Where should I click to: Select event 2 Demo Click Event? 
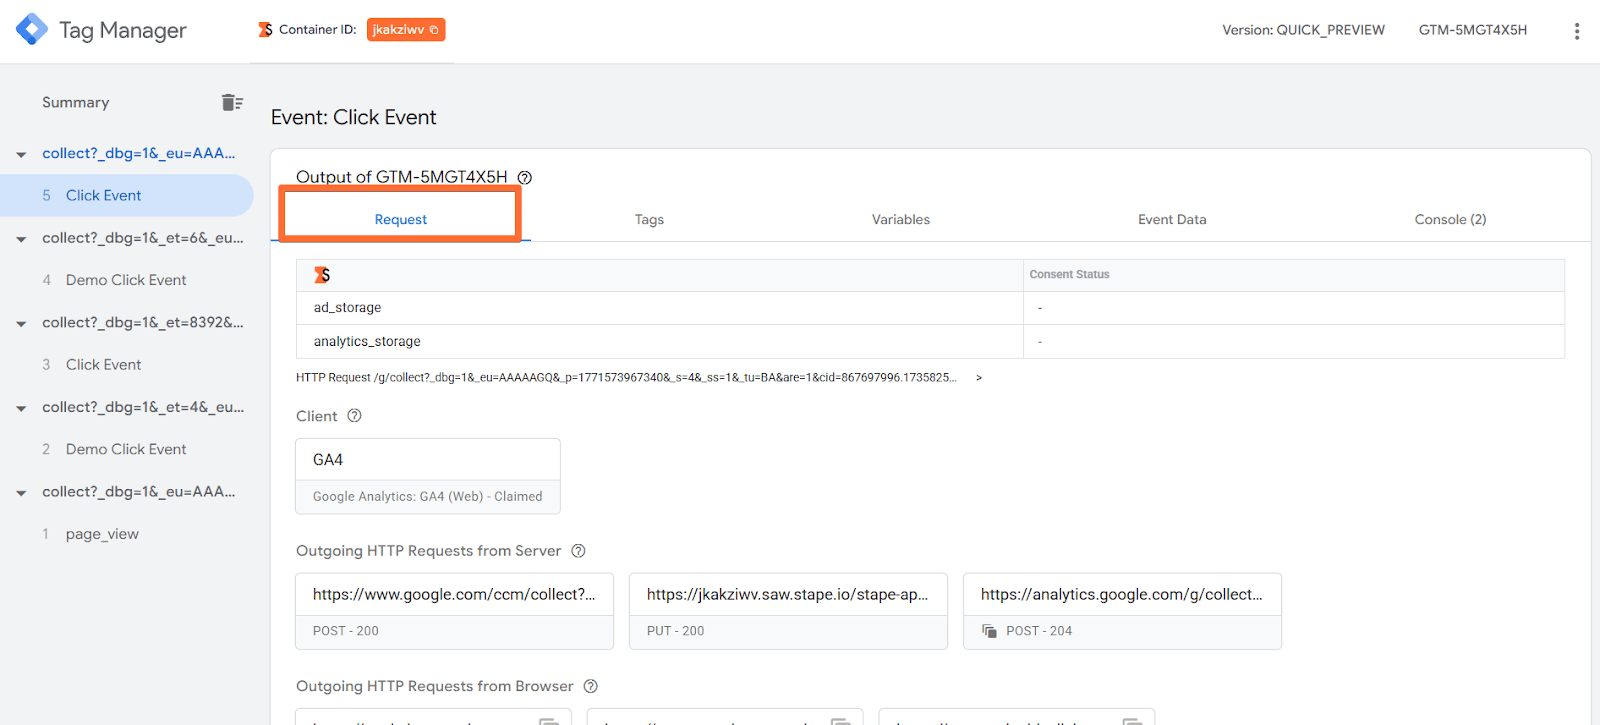click(127, 449)
